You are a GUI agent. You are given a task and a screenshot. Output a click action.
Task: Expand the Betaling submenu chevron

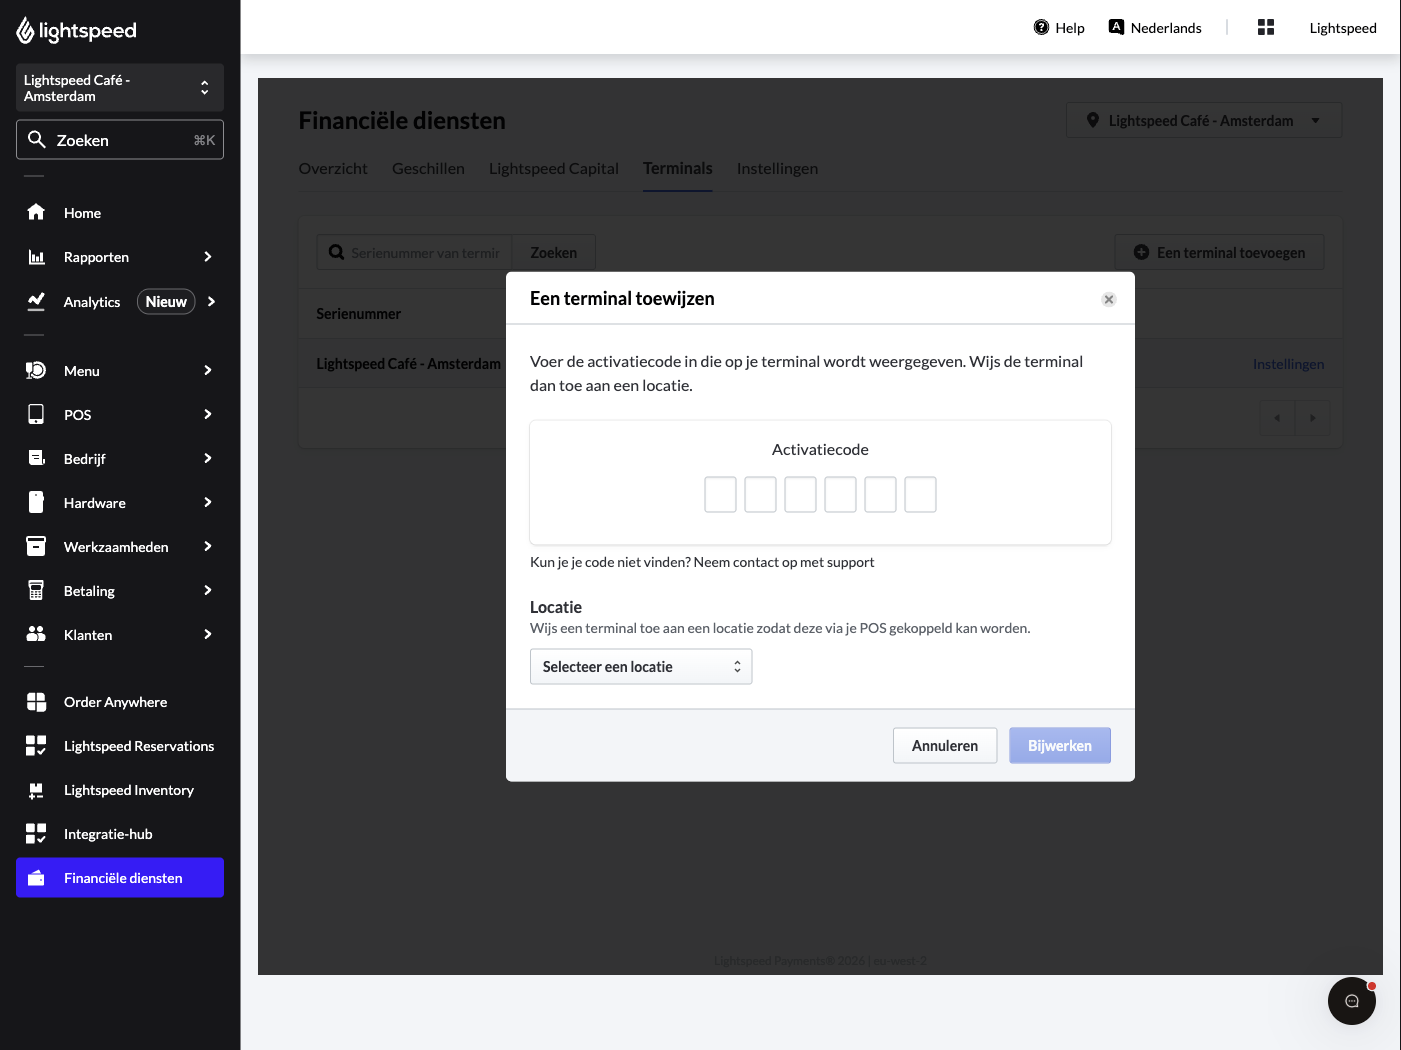tap(208, 590)
